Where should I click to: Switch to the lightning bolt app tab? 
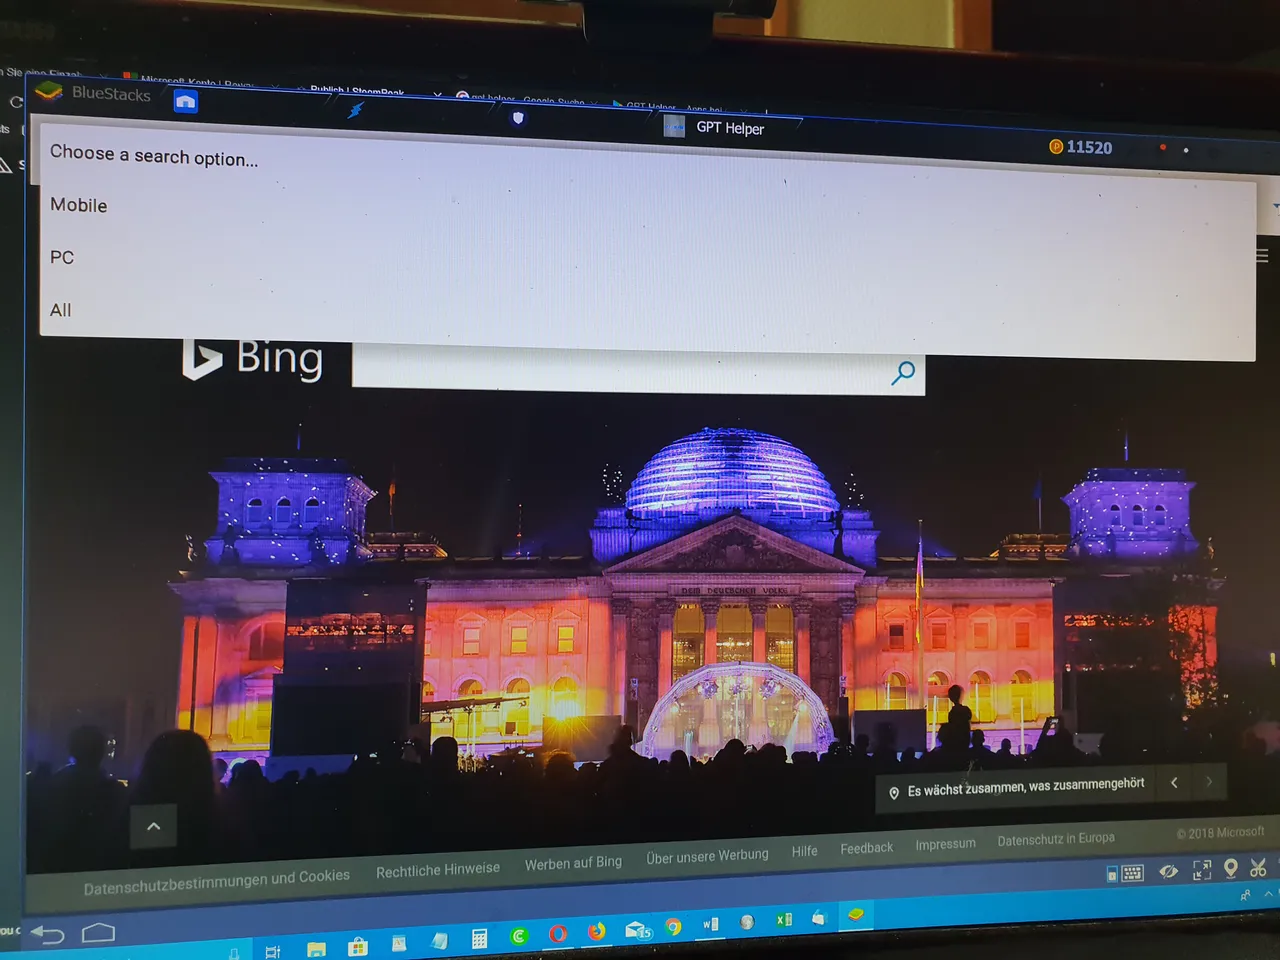[x=355, y=110]
